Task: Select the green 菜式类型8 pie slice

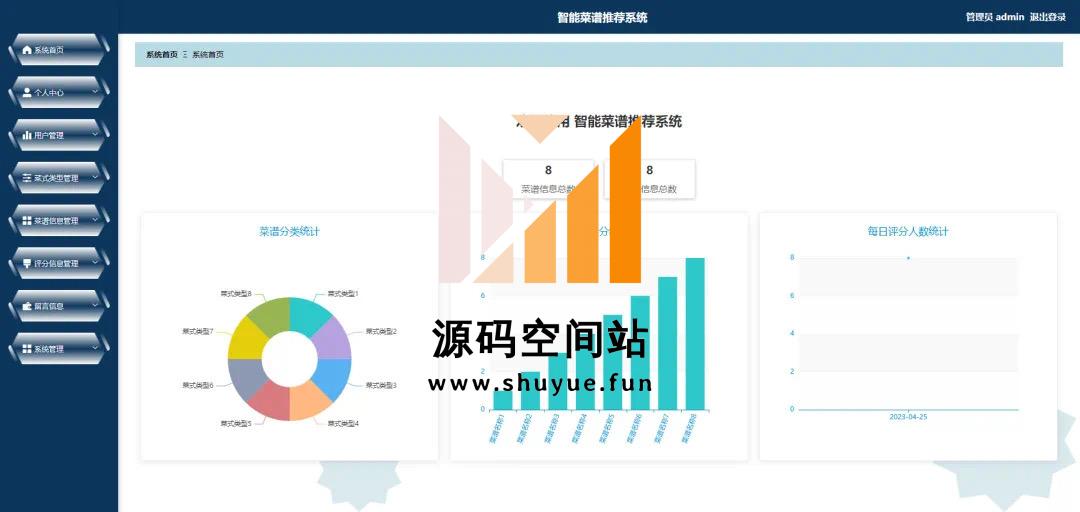Action: [x=271, y=318]
